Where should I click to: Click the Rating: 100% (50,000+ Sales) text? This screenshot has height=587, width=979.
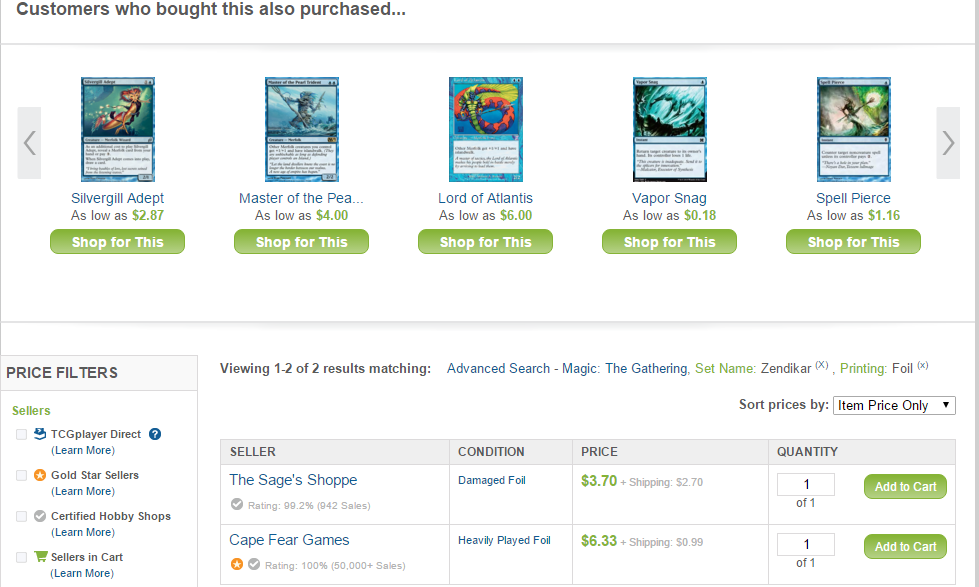[335, 565]
